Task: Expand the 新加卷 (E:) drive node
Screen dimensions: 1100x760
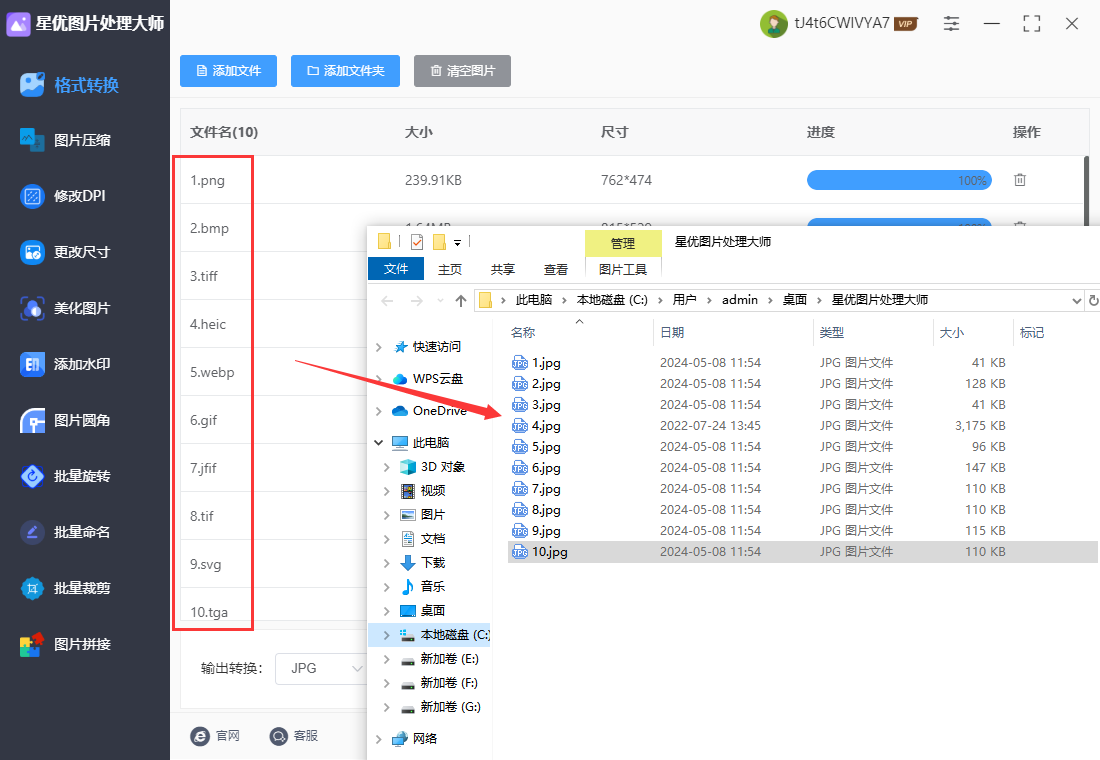Action: click(387, 659)
